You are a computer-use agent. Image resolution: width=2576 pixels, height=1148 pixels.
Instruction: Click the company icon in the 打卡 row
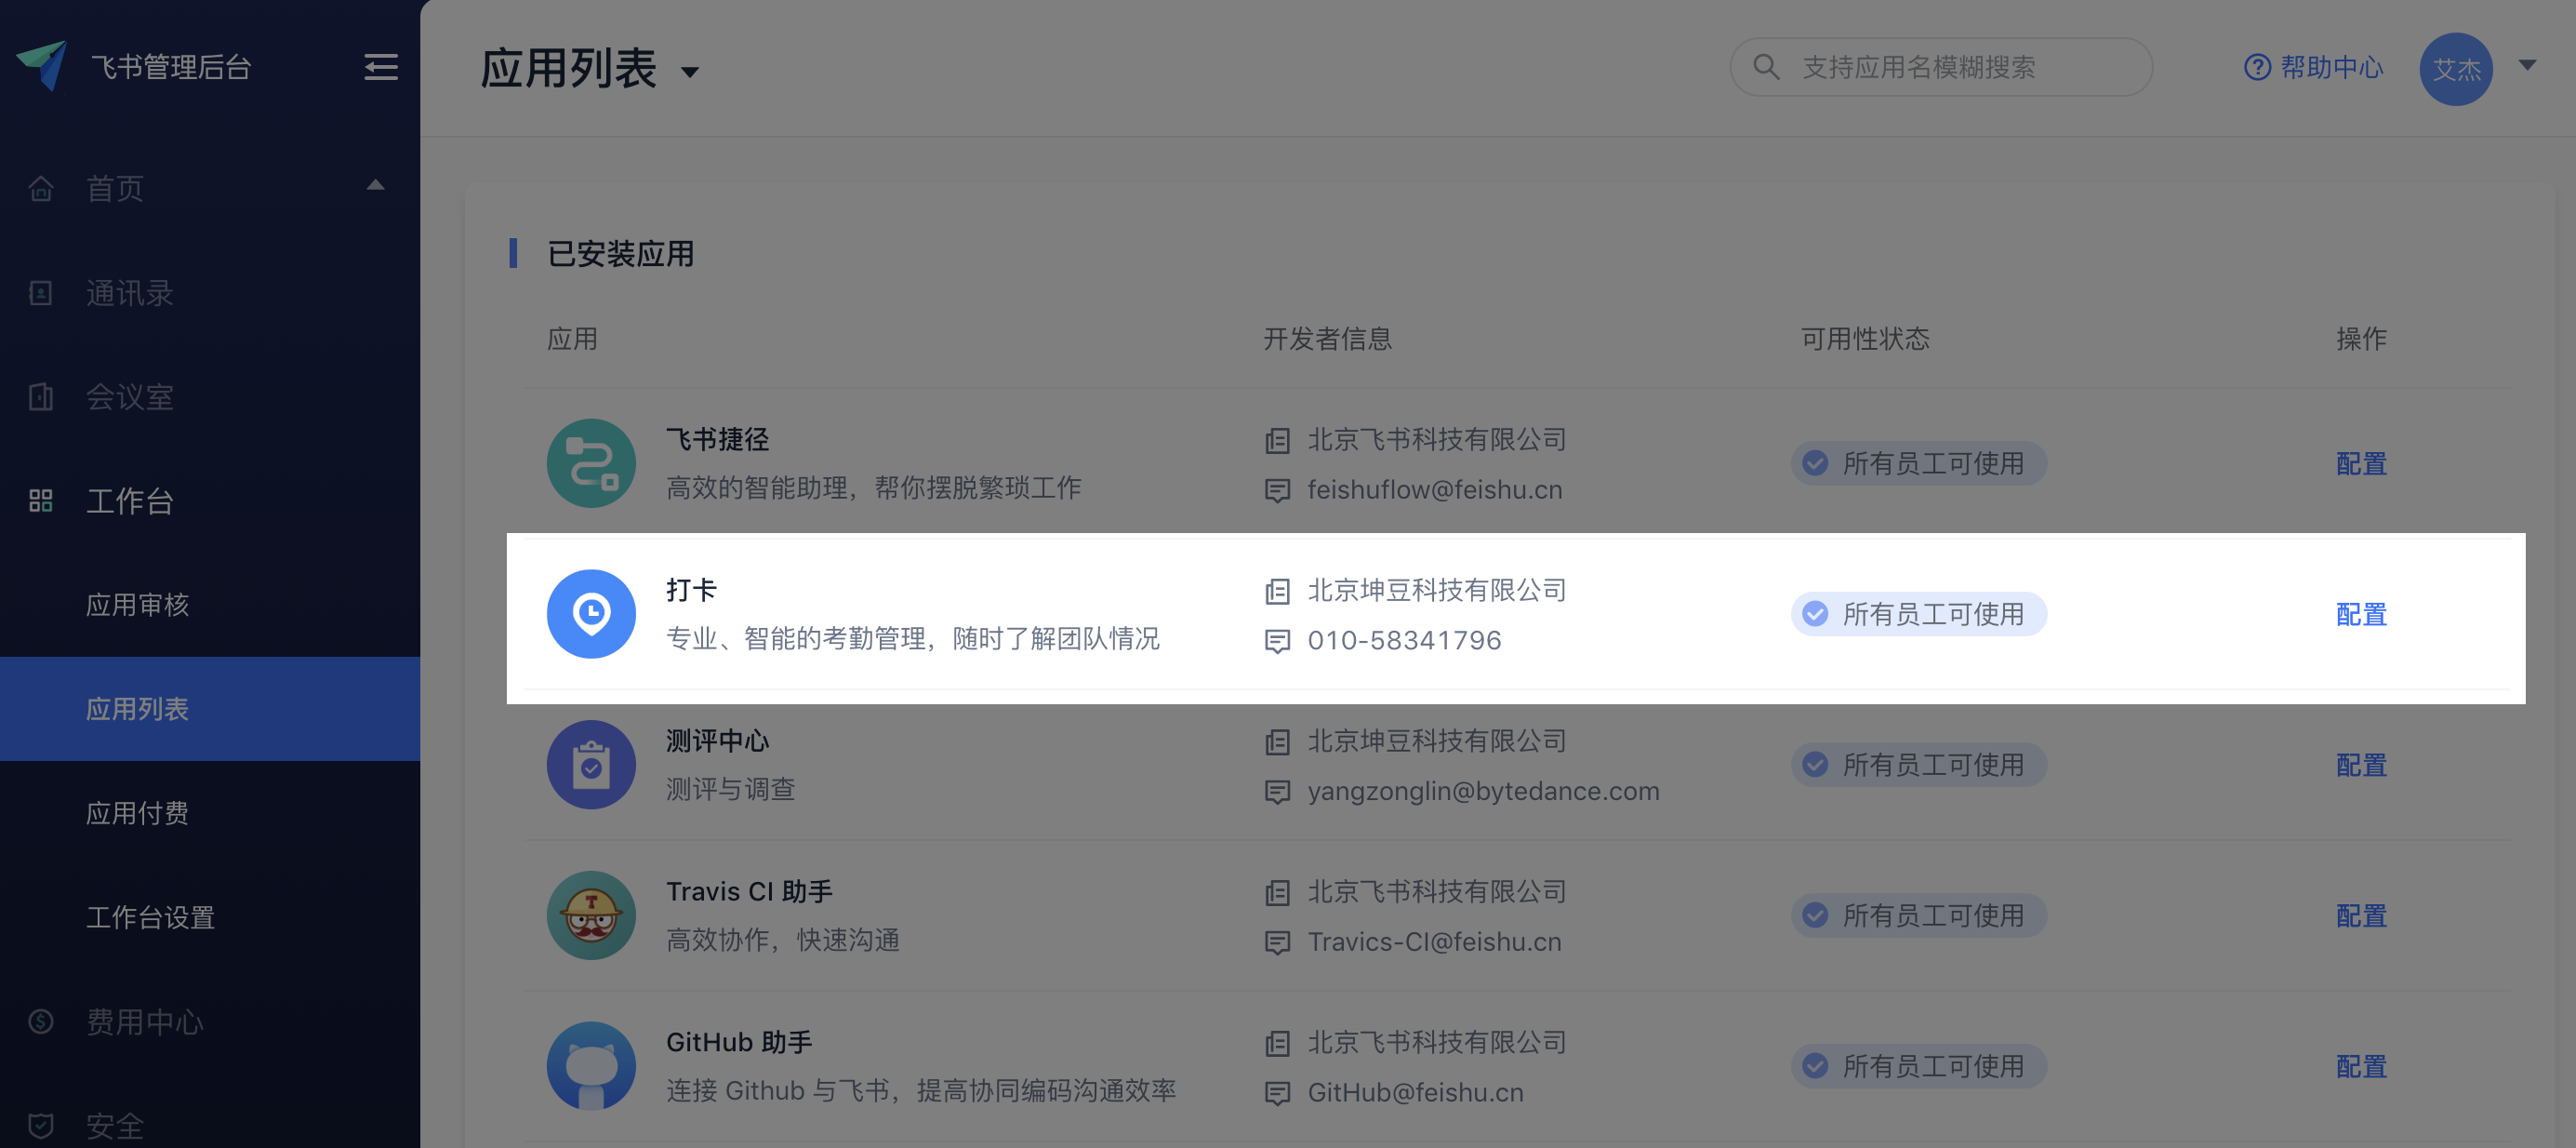1277,591
